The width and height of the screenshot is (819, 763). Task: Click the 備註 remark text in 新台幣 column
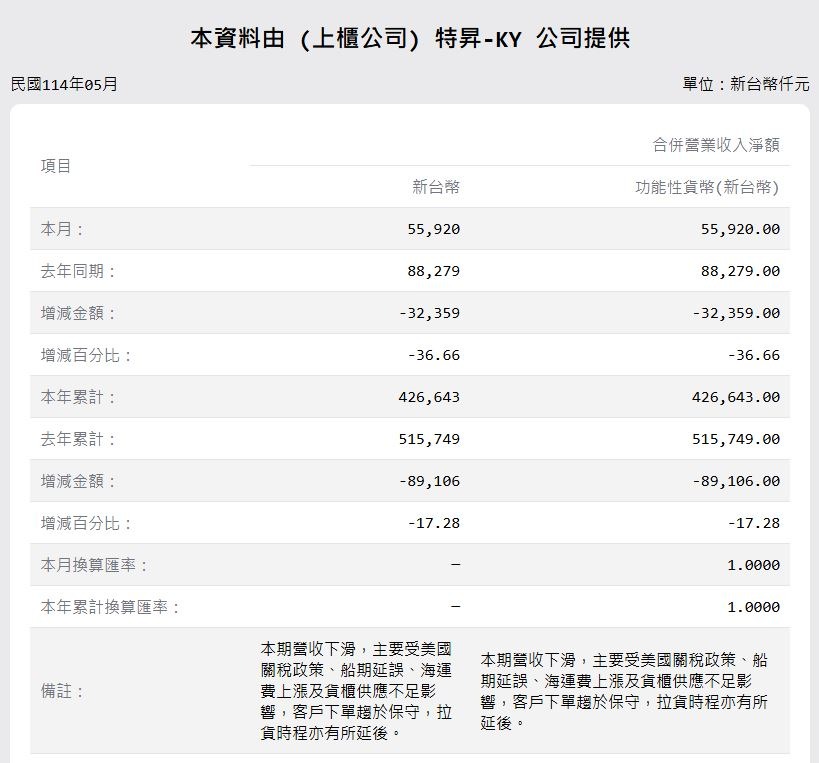pos(356,691)
